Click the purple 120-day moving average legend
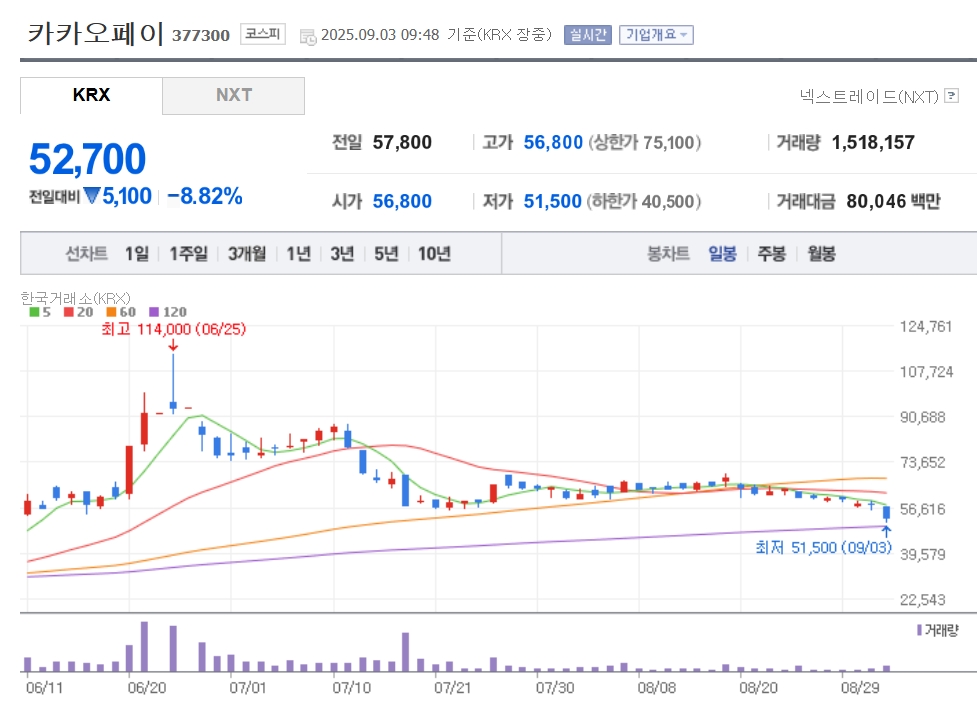Viewport: 977px width, 713px height. click(168, 312)
